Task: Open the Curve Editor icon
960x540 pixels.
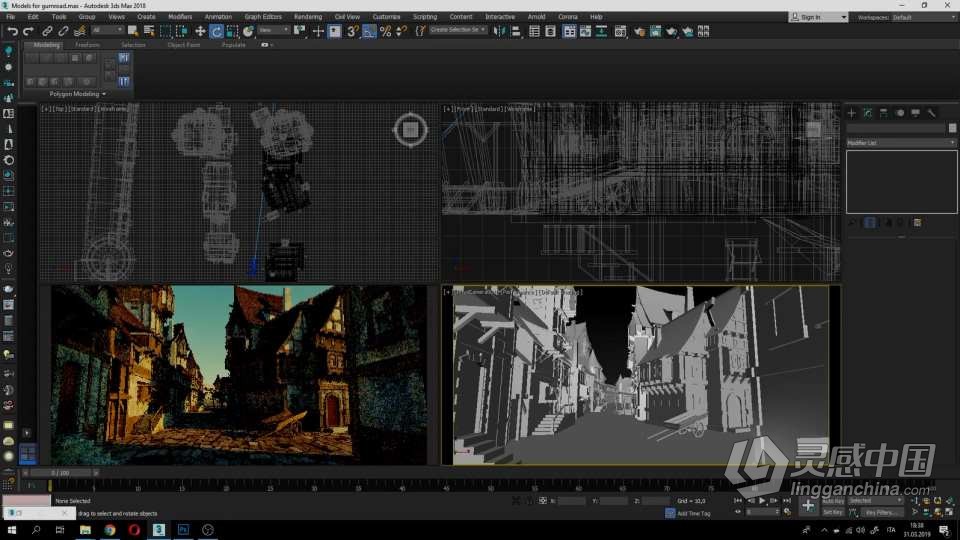Action: click(586, 31)
